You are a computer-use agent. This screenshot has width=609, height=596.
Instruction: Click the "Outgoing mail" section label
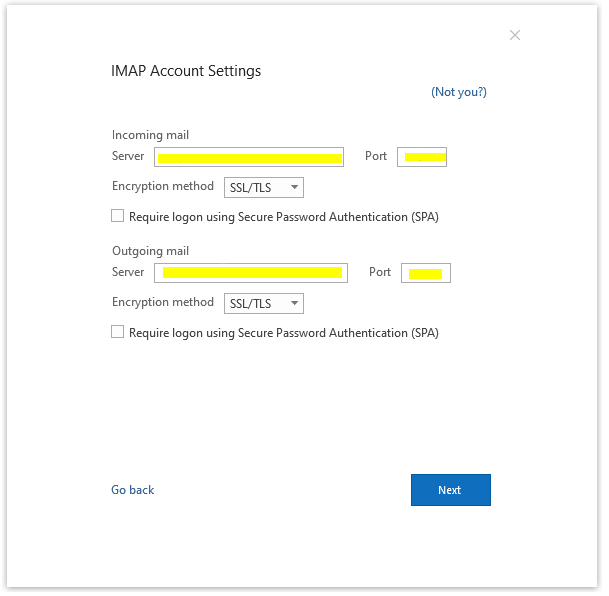(x=150, y=251)
